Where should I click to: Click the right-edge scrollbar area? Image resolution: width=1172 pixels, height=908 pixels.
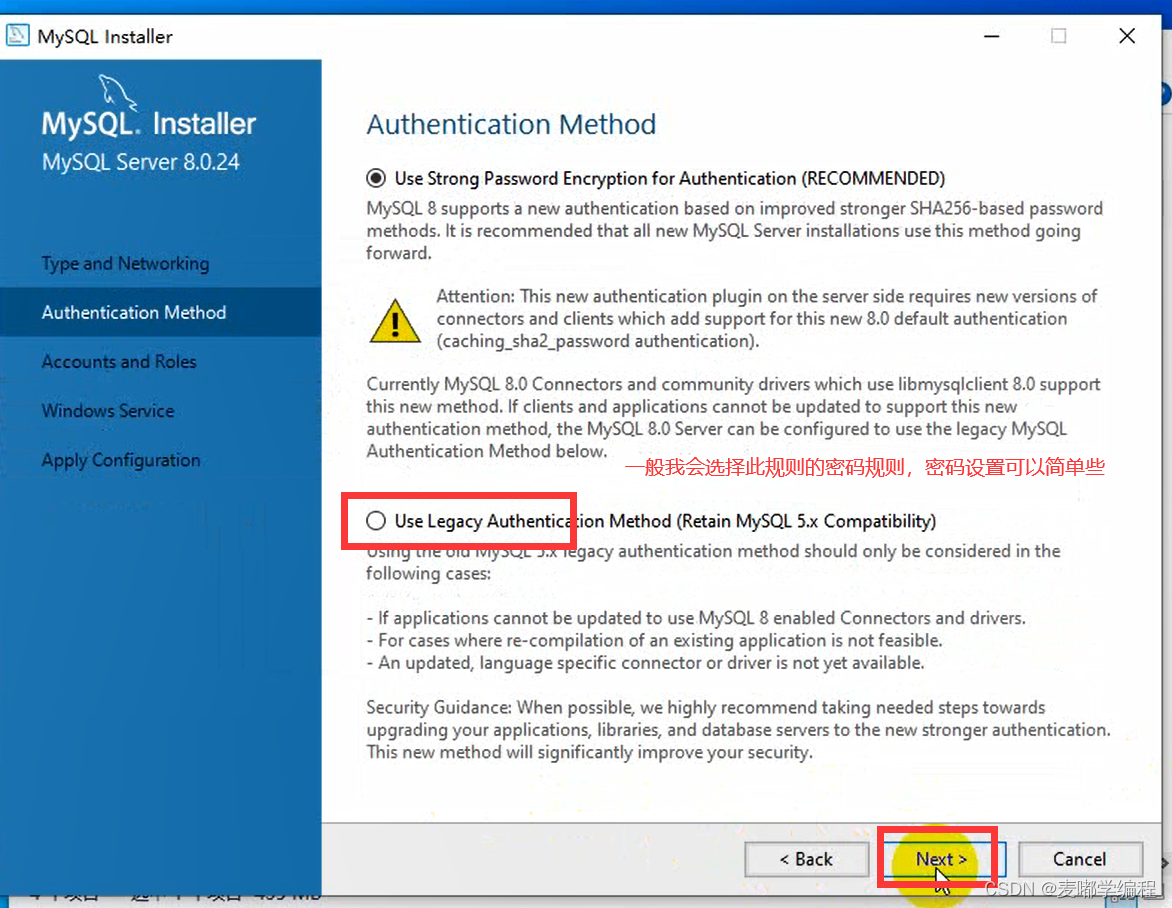click(1164, 450)
